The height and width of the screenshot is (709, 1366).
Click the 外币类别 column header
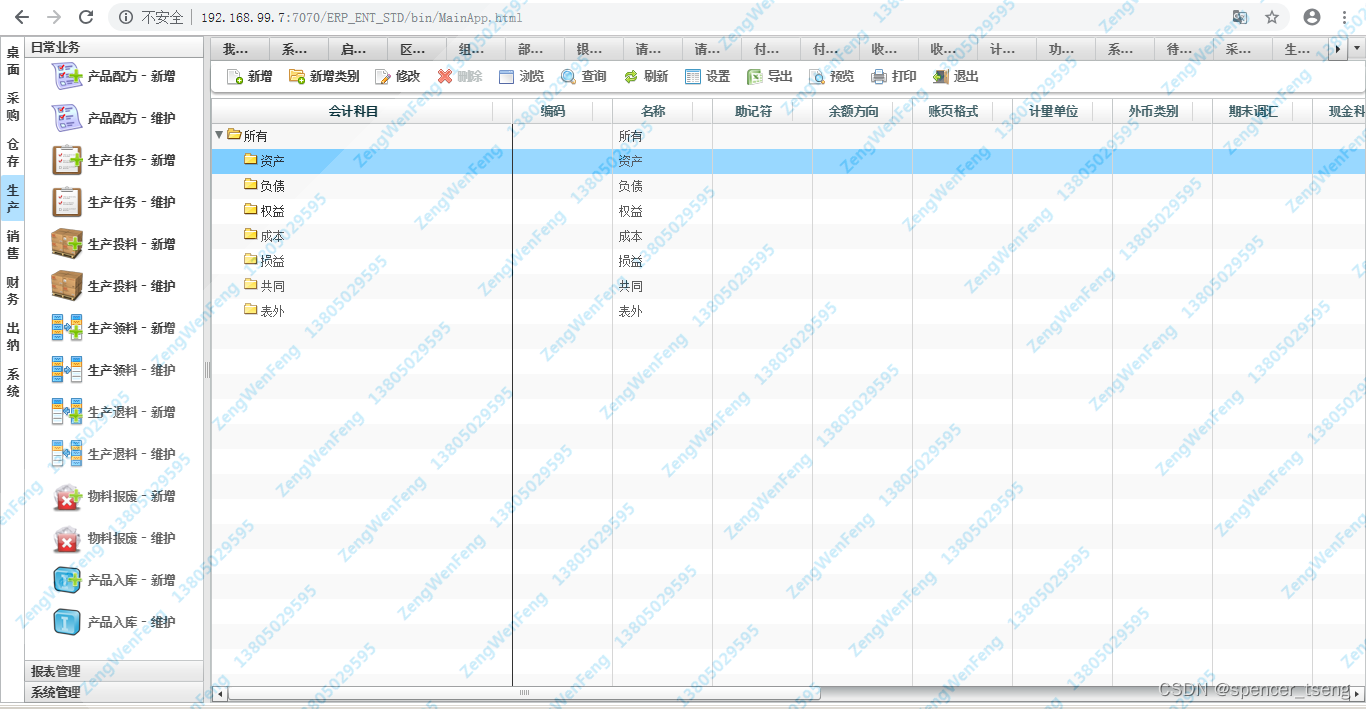(x=1162, y=111)
